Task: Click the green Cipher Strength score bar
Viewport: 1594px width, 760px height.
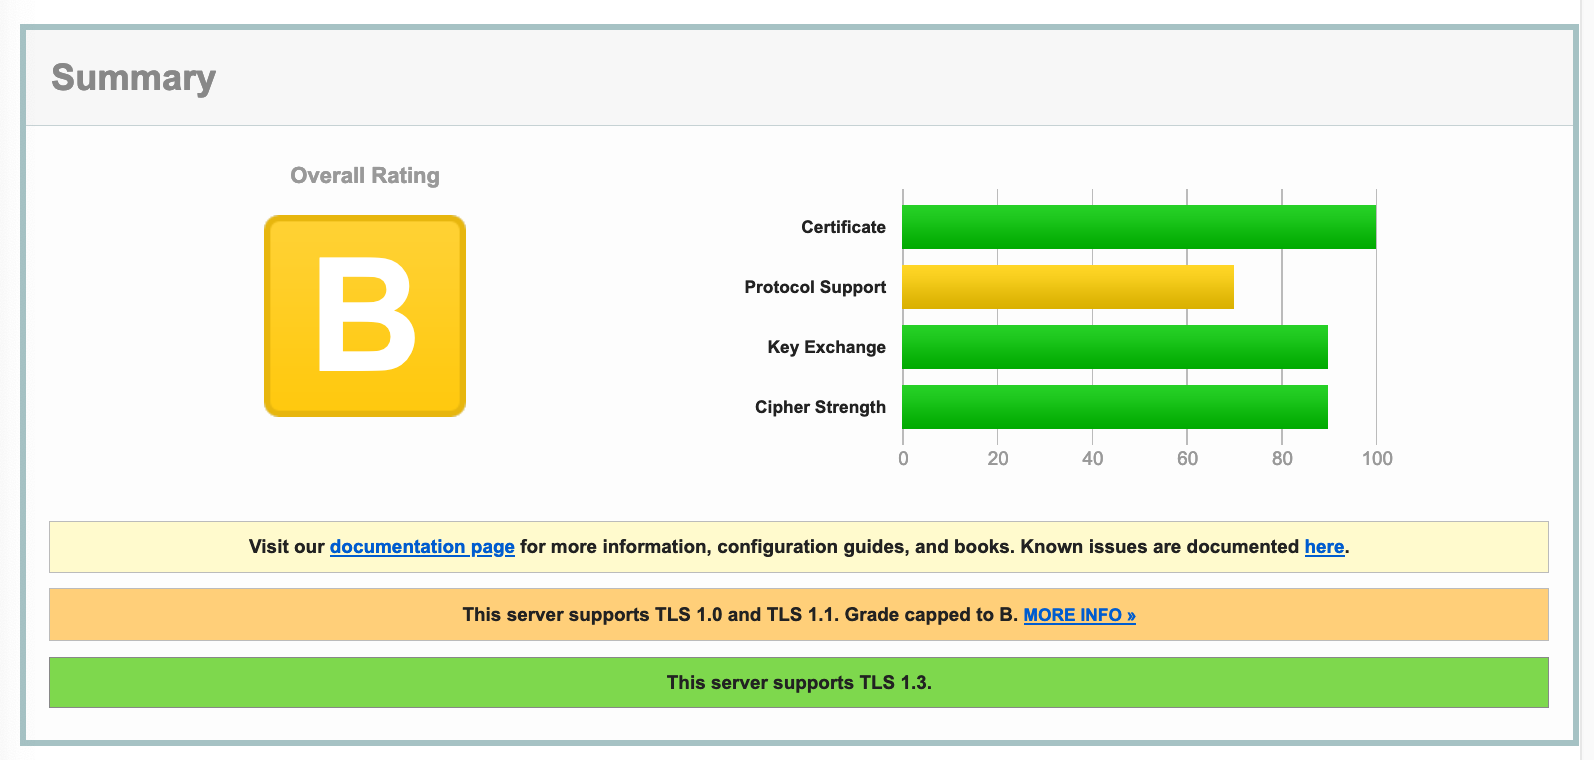Action: (x=1115, y=407)
